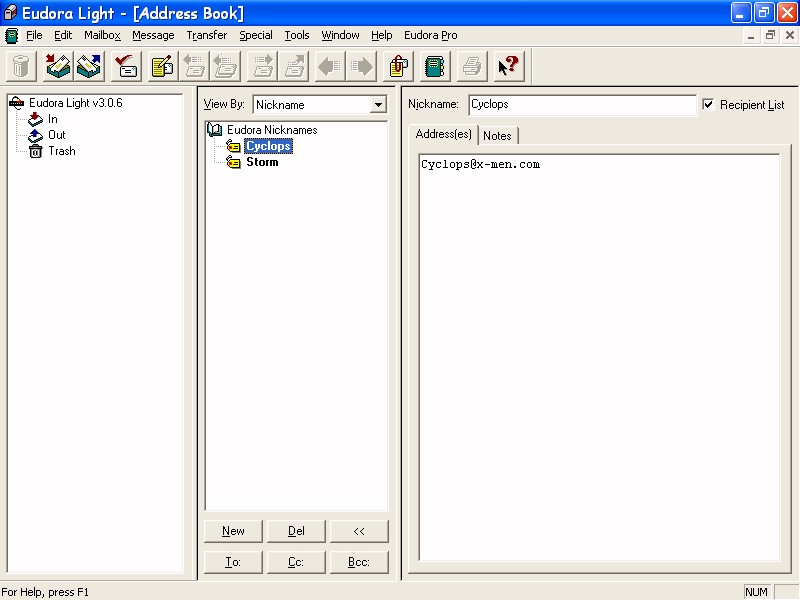Select the Address(es) tab
This screenshot has width=800, height=600.
click(x=443, y=134)
